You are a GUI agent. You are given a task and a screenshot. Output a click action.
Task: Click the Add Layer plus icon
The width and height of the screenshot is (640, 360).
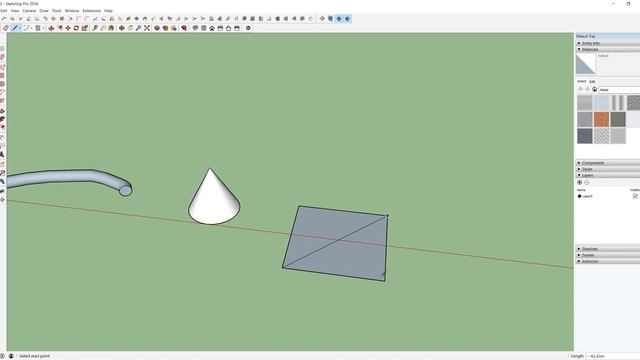click(580, 182)
